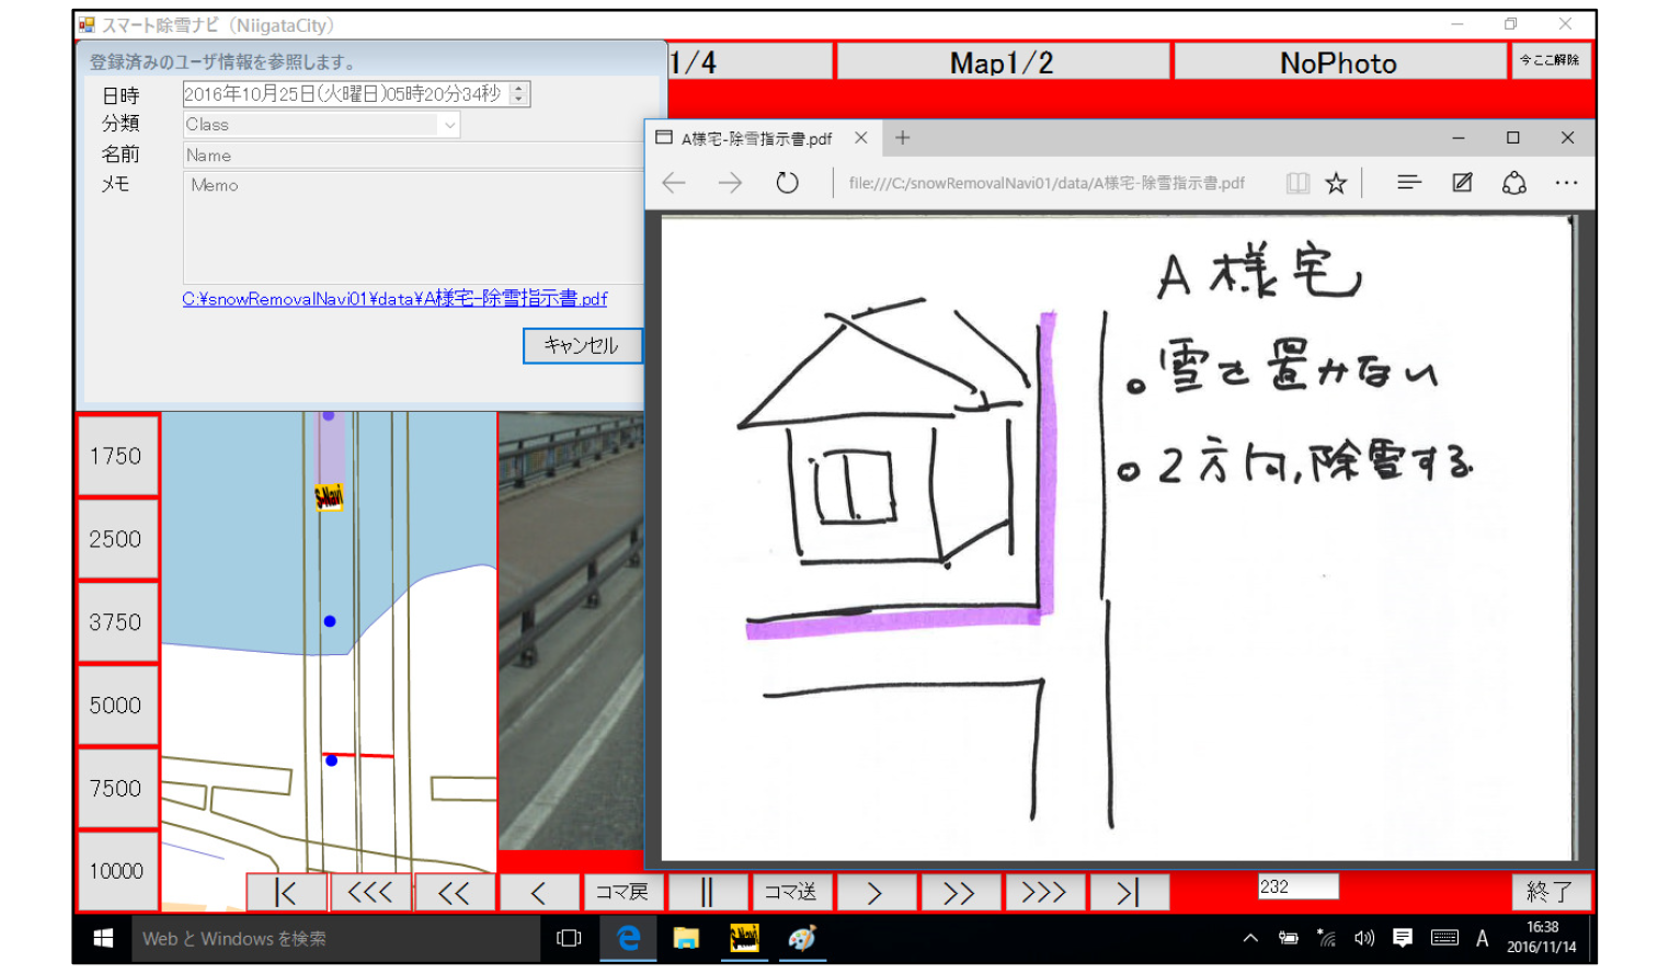Open the Map1/2 tab
This screenshot has width=1670, height=974.
tap(1002, 62)
